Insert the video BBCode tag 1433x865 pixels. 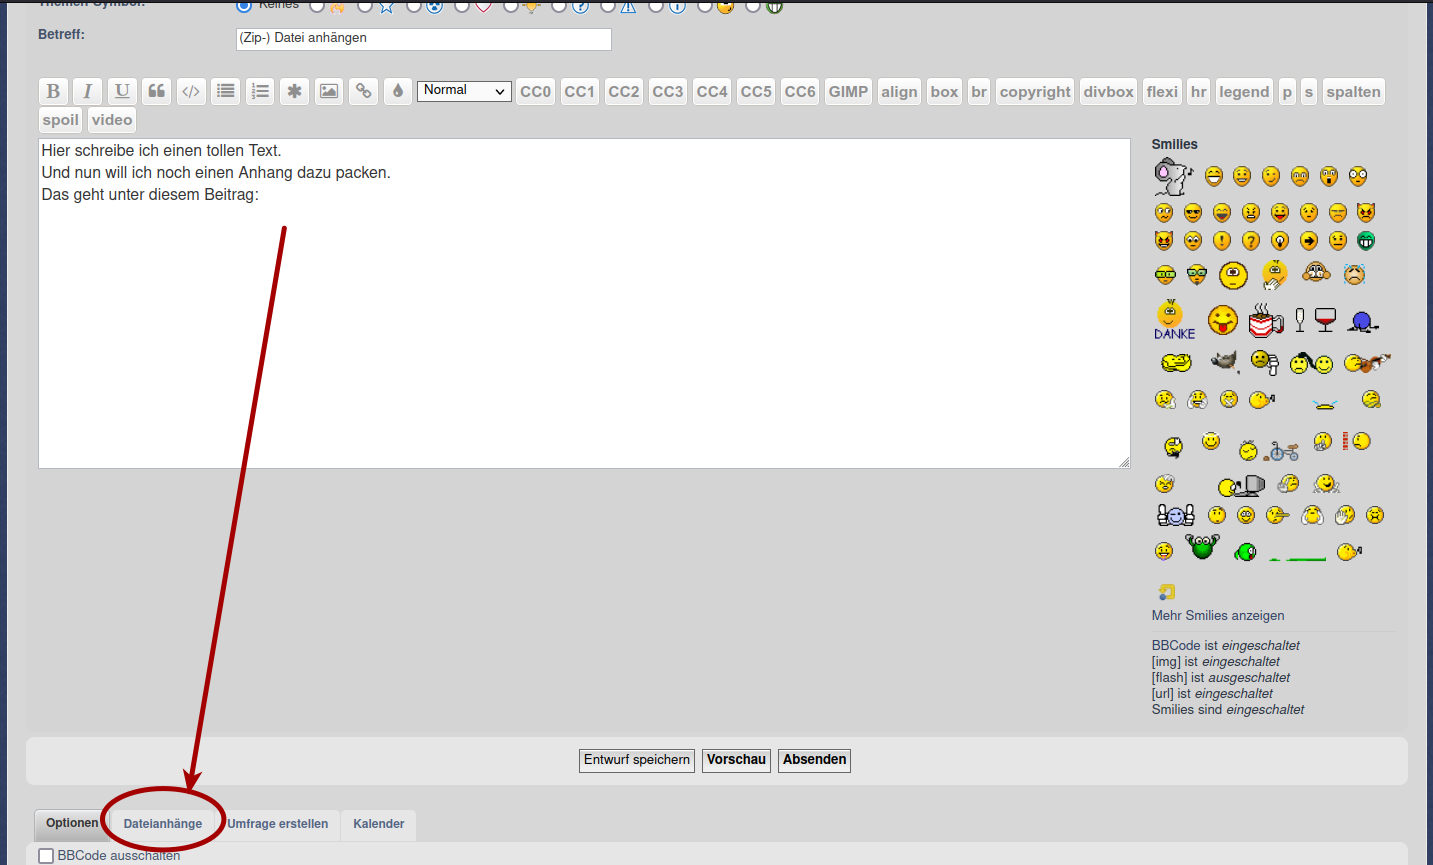click(112, 120)
